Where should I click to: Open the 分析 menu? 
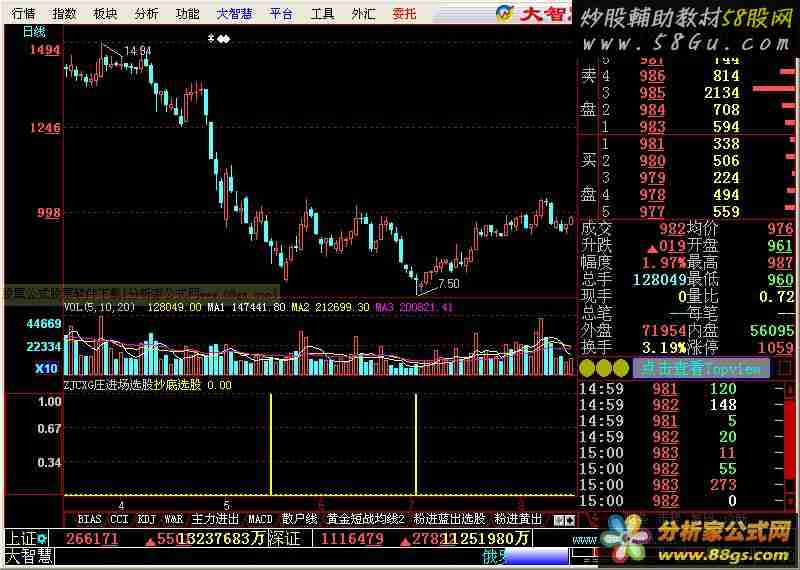pos(147,14)
